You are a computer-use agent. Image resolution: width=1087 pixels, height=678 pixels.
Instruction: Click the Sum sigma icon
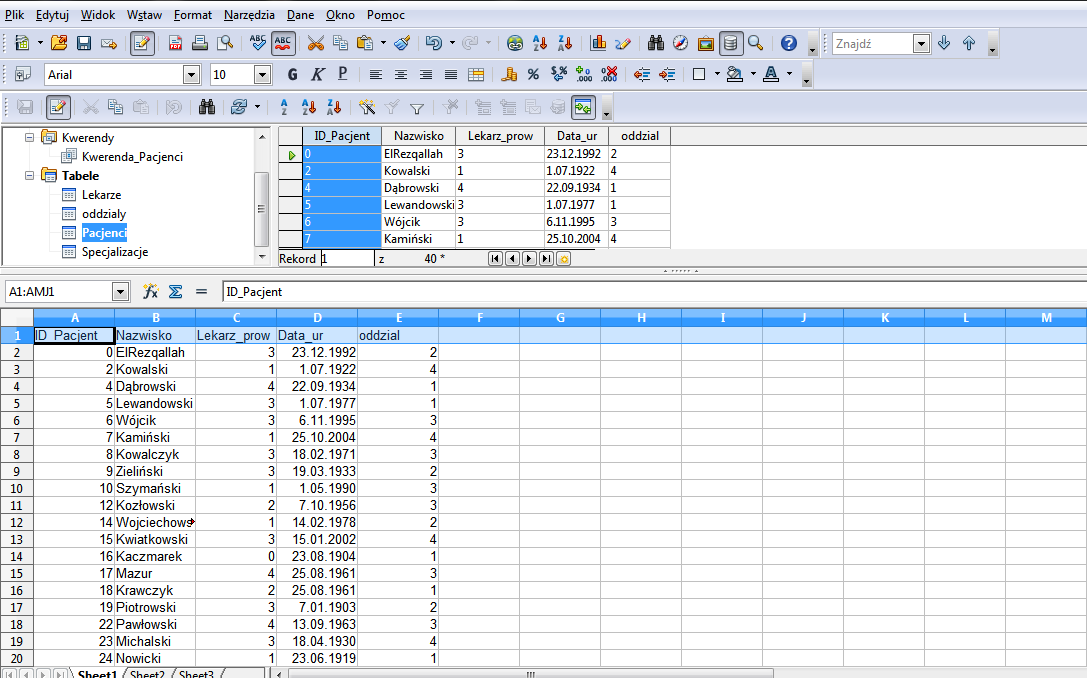(x=175, y=292)
